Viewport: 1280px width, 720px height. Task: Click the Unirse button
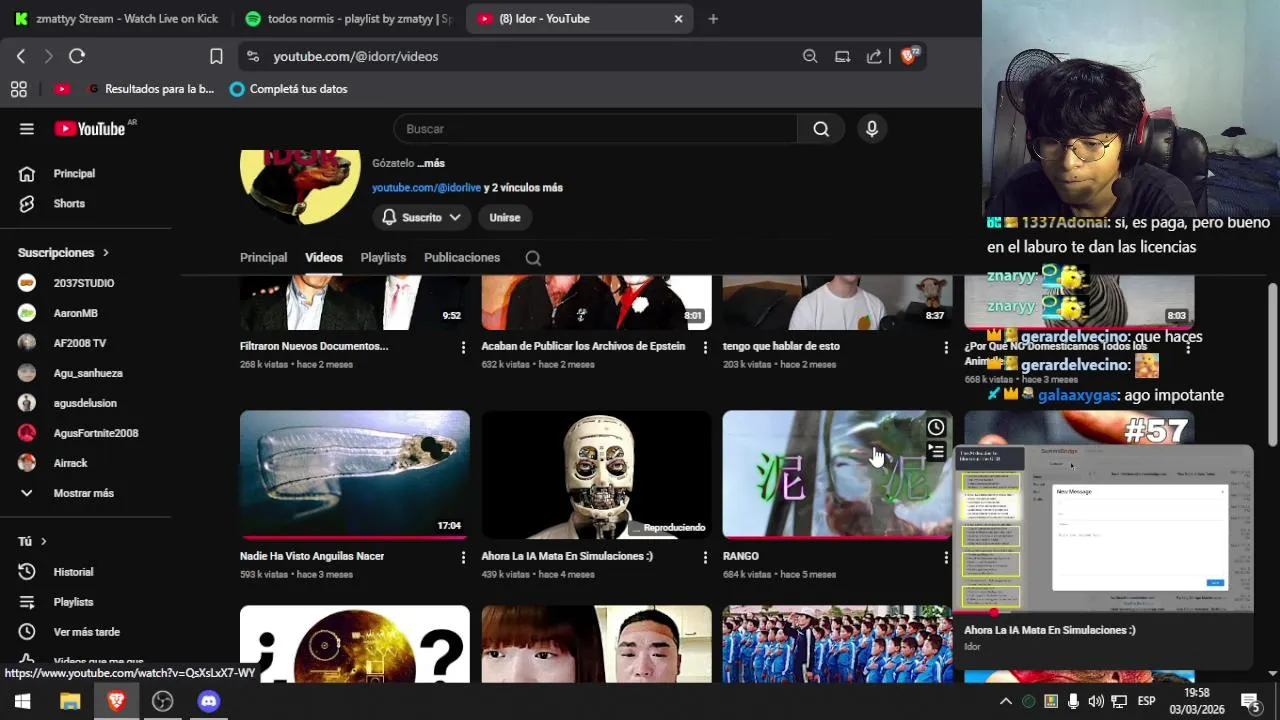pos(505,217)
